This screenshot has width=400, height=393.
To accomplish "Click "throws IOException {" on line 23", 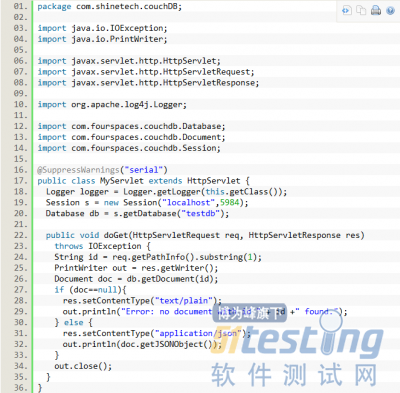I will [x=103, y=246].
